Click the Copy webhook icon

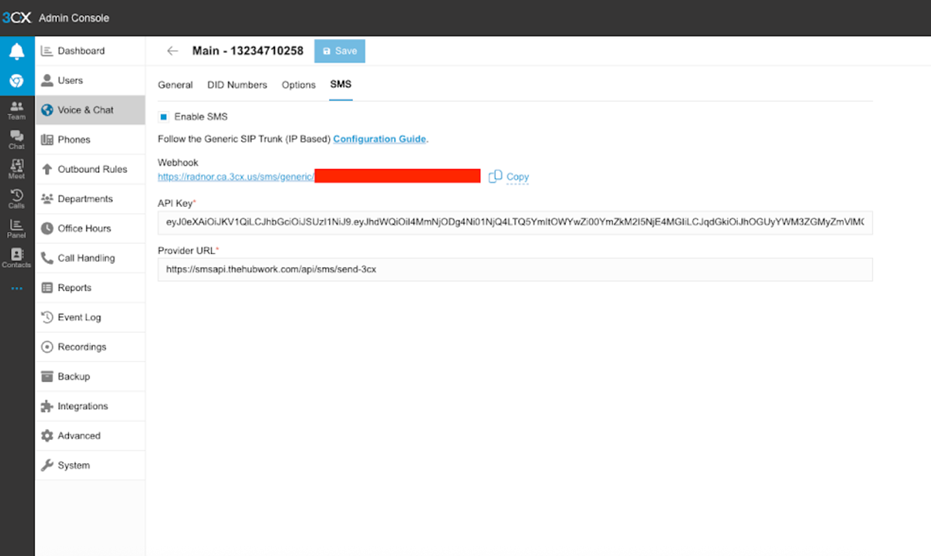click(495, 177)
